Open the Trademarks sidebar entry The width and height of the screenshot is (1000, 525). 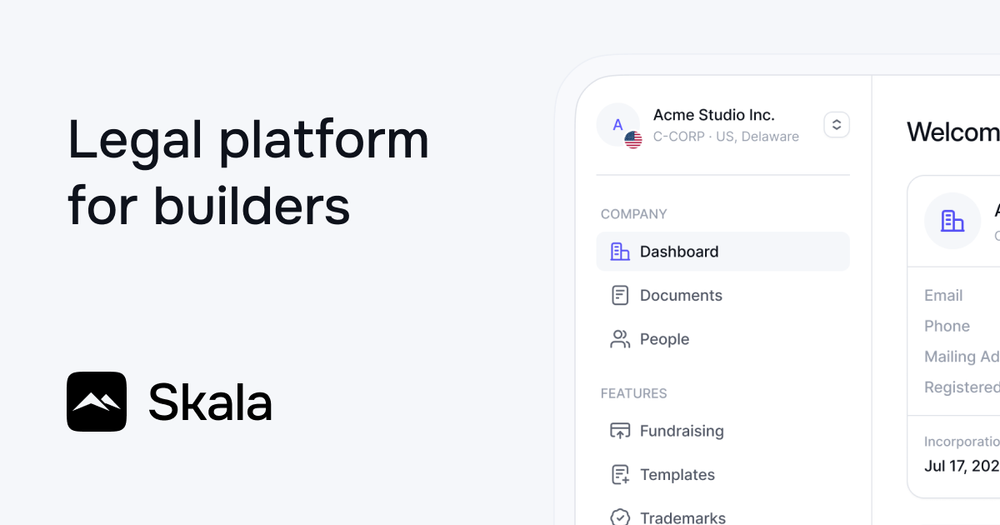pos(723,517)
